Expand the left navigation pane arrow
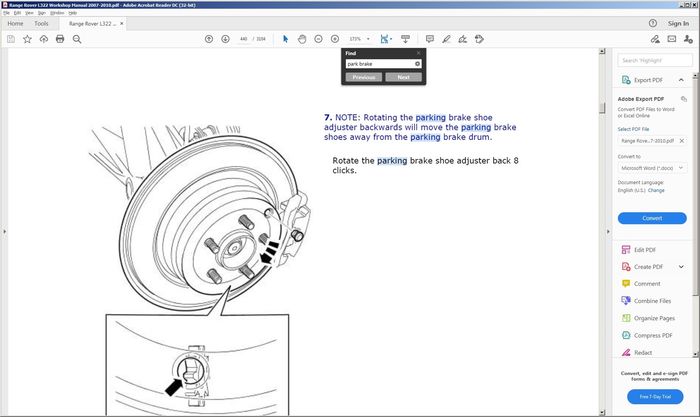This screenshot has height=417, width=700. [x=4, y=232]
